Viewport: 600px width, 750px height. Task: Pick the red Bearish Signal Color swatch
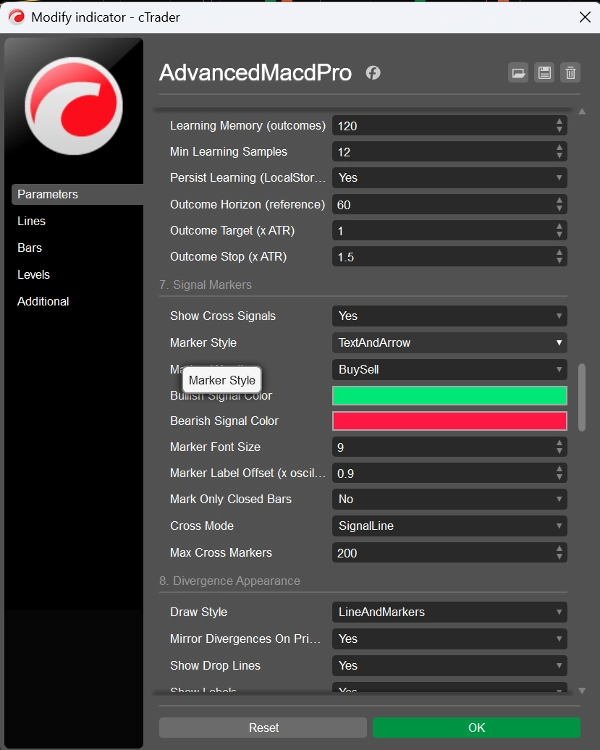pyautogui.click(x=449, y=421)
